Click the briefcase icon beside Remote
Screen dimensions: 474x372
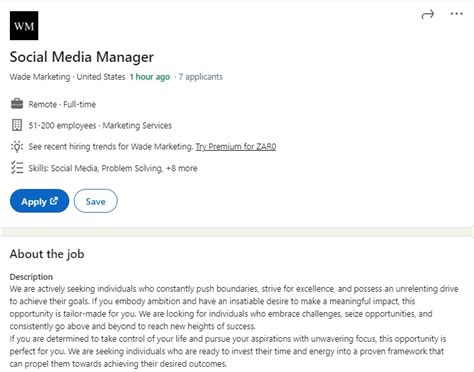[17, 104]
